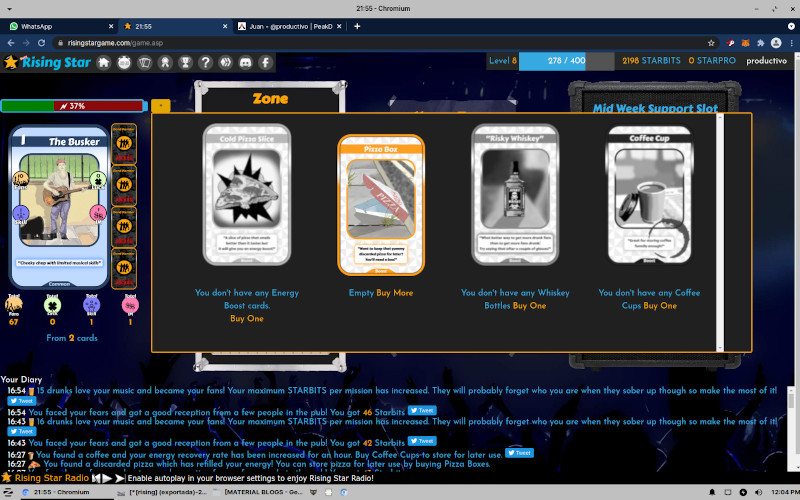Click the popup panel vertical scrollbar
Viewport: 800px width, 500px height.
tap(720, 233)
